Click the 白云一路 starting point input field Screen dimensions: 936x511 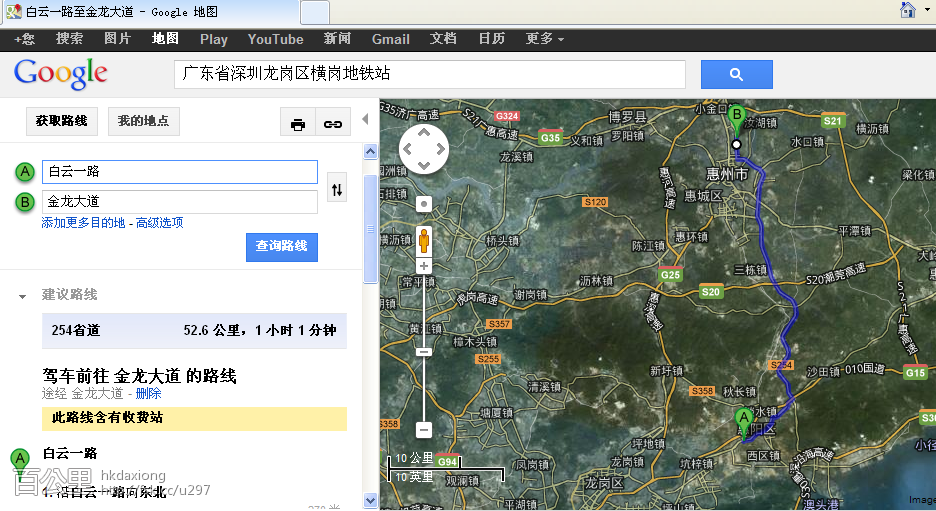click(x=180, y=172)
